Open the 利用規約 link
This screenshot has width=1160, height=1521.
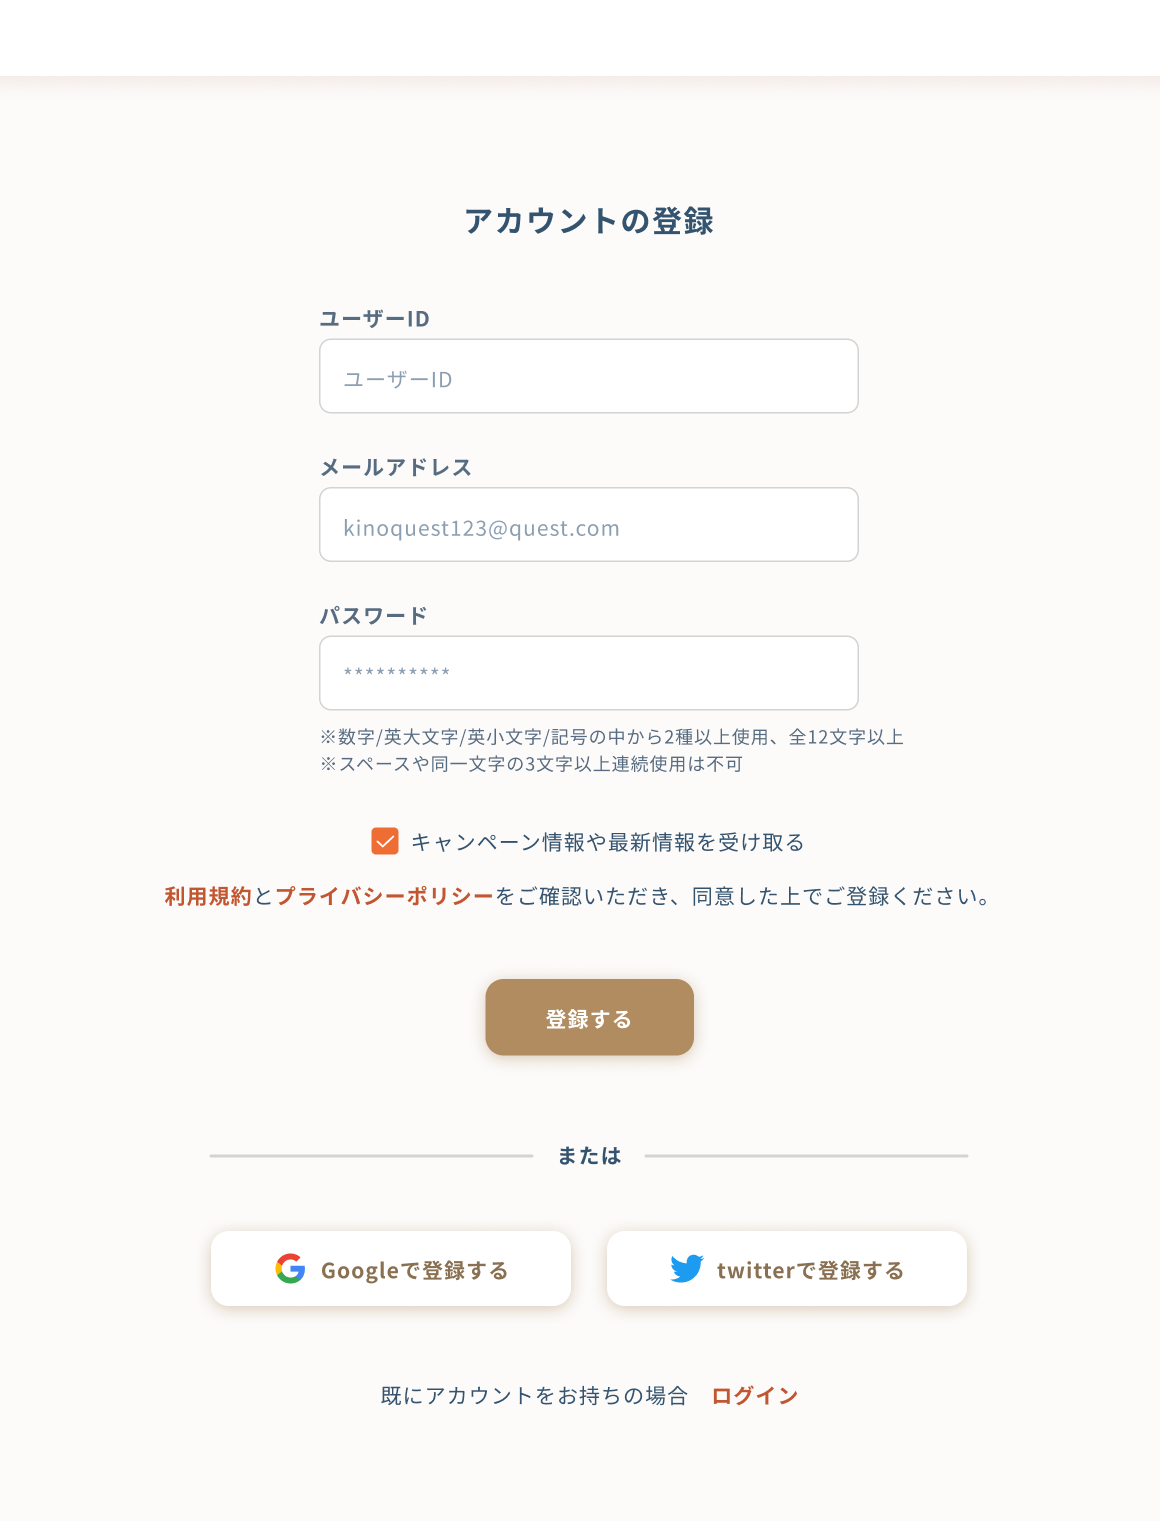pyautogui.click(x=208, y=896)
